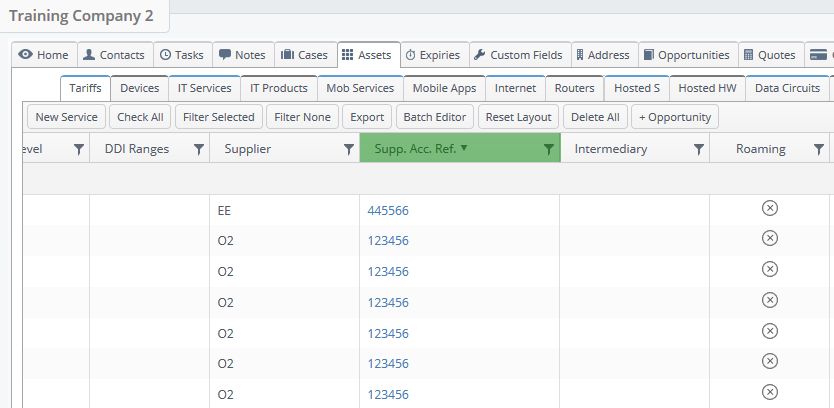Click the Filter None button
The height and width of the screenshot is (408, 834).
pyautogui.click(x=303, y=117)
